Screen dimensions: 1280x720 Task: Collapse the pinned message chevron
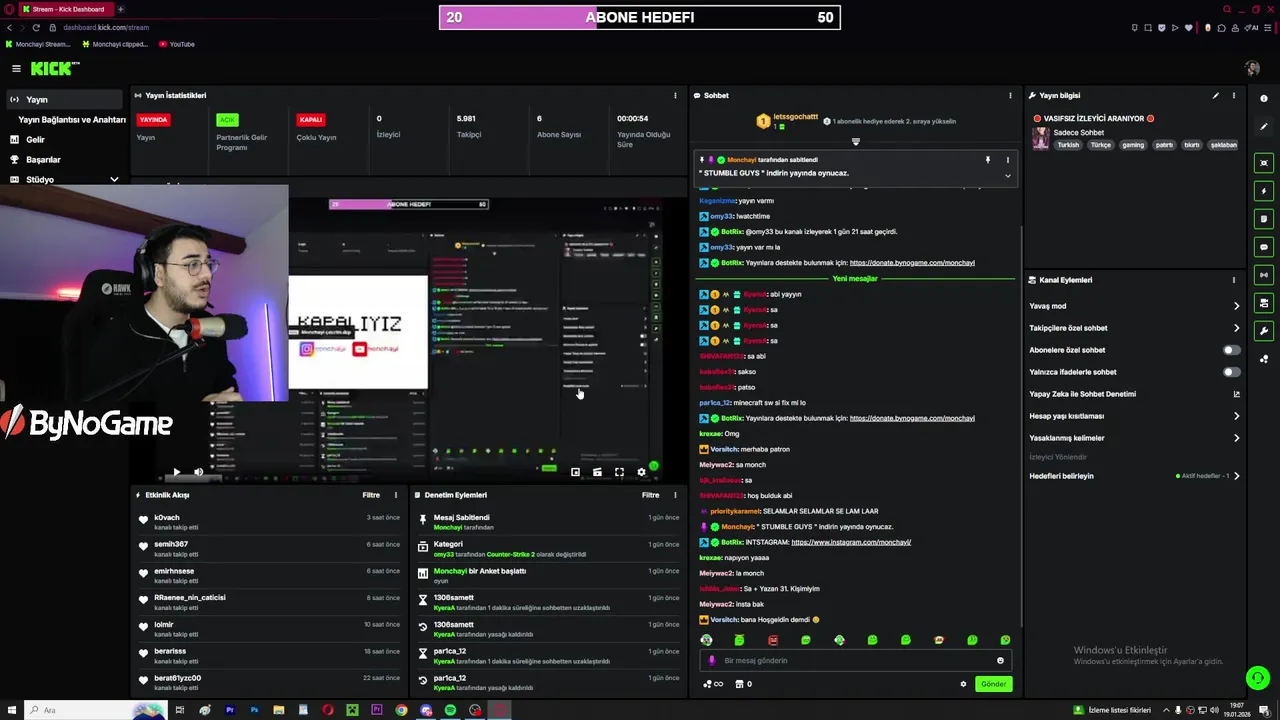click(x=1007, y=176)
